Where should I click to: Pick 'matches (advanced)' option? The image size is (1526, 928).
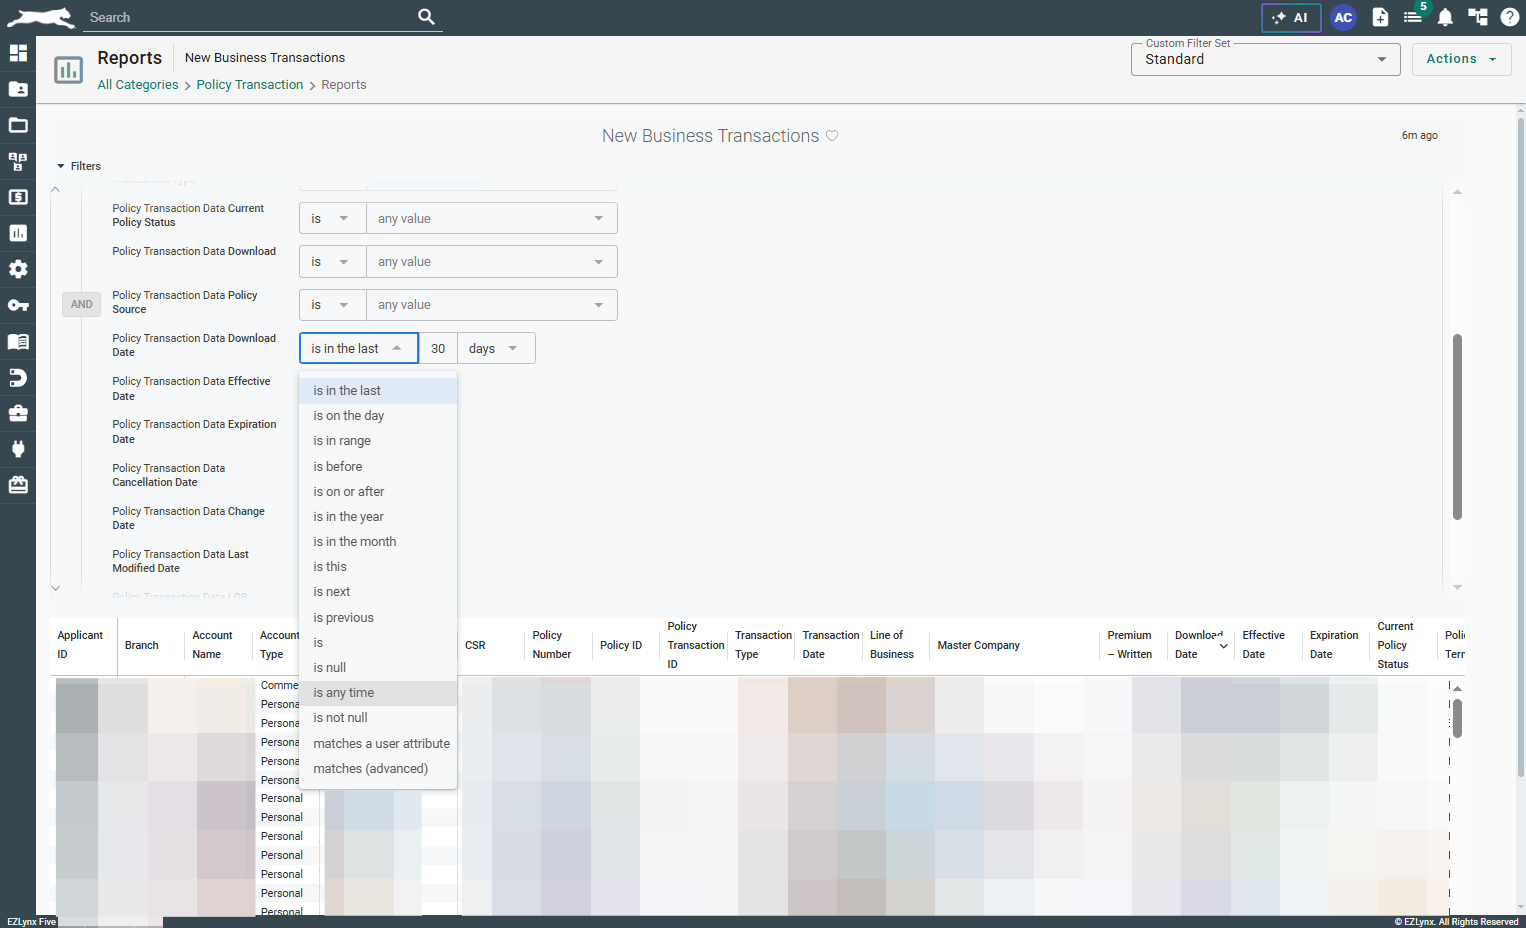coord(378,769)
